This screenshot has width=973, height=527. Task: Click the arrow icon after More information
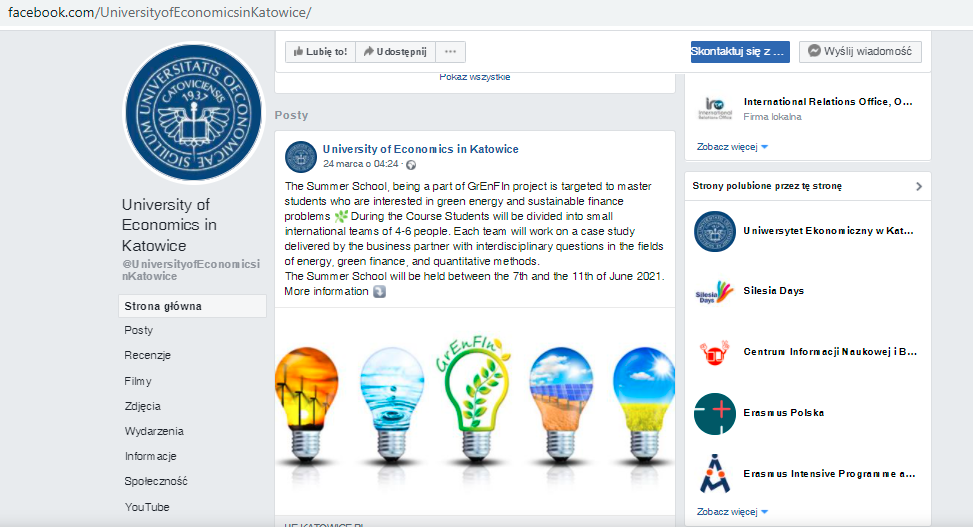click(x=379, y=291)
